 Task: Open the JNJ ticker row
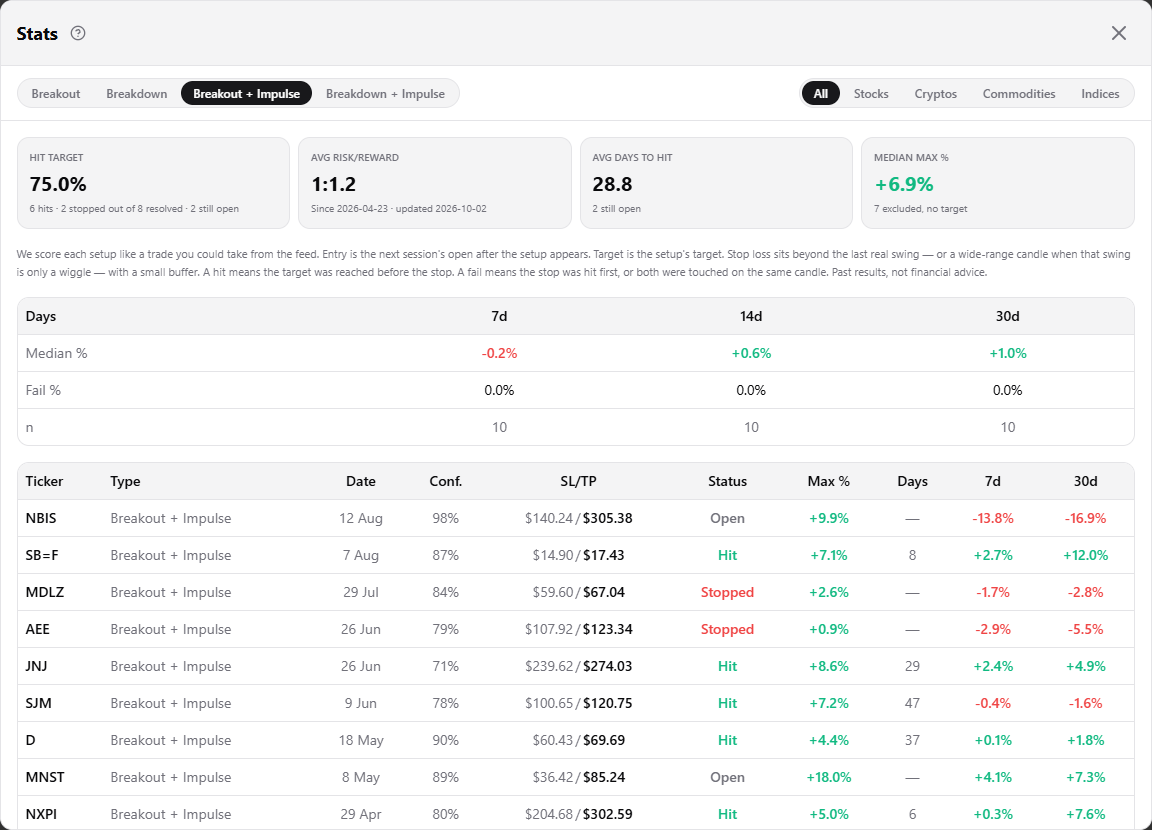[575, 666]
